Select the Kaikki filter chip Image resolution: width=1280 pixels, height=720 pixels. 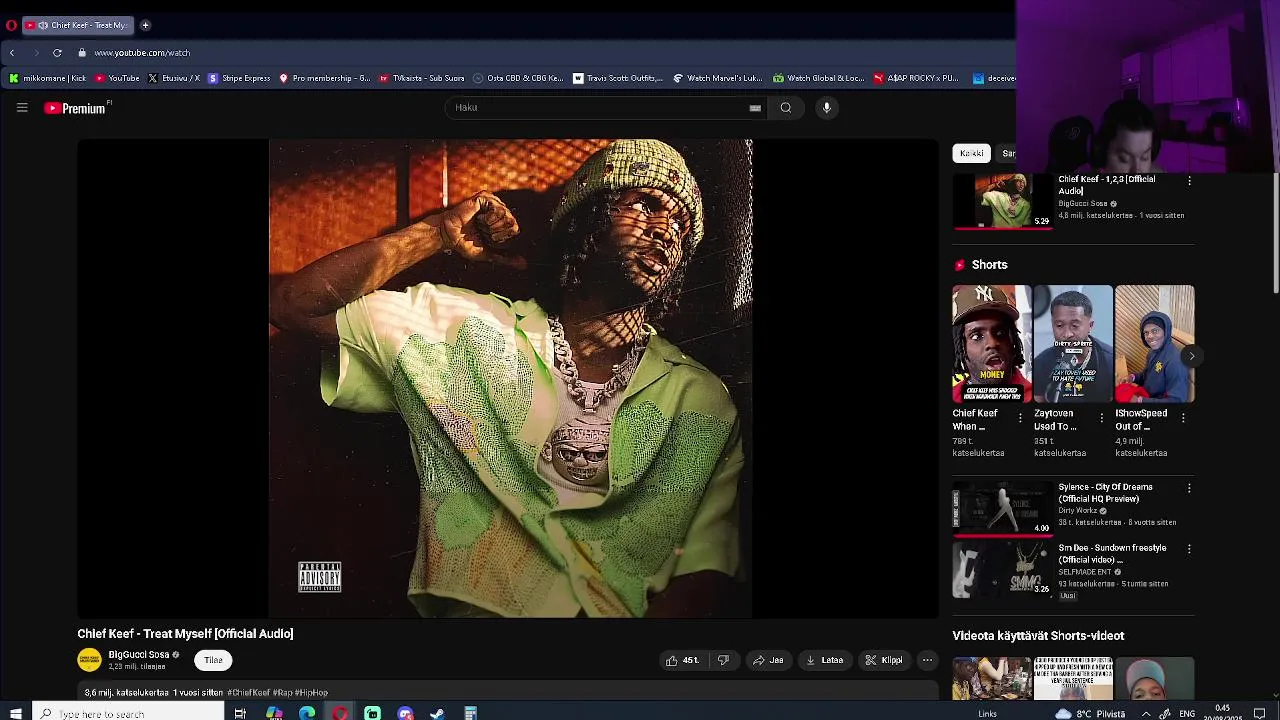971,153
